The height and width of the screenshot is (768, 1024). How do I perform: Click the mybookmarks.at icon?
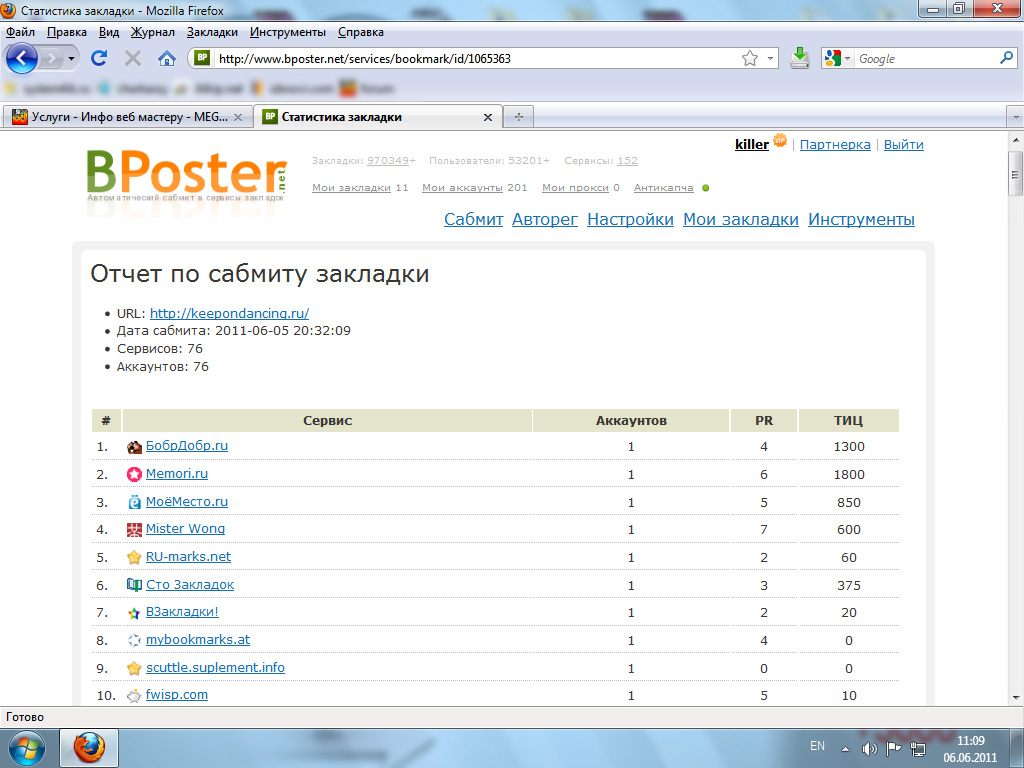134,641
